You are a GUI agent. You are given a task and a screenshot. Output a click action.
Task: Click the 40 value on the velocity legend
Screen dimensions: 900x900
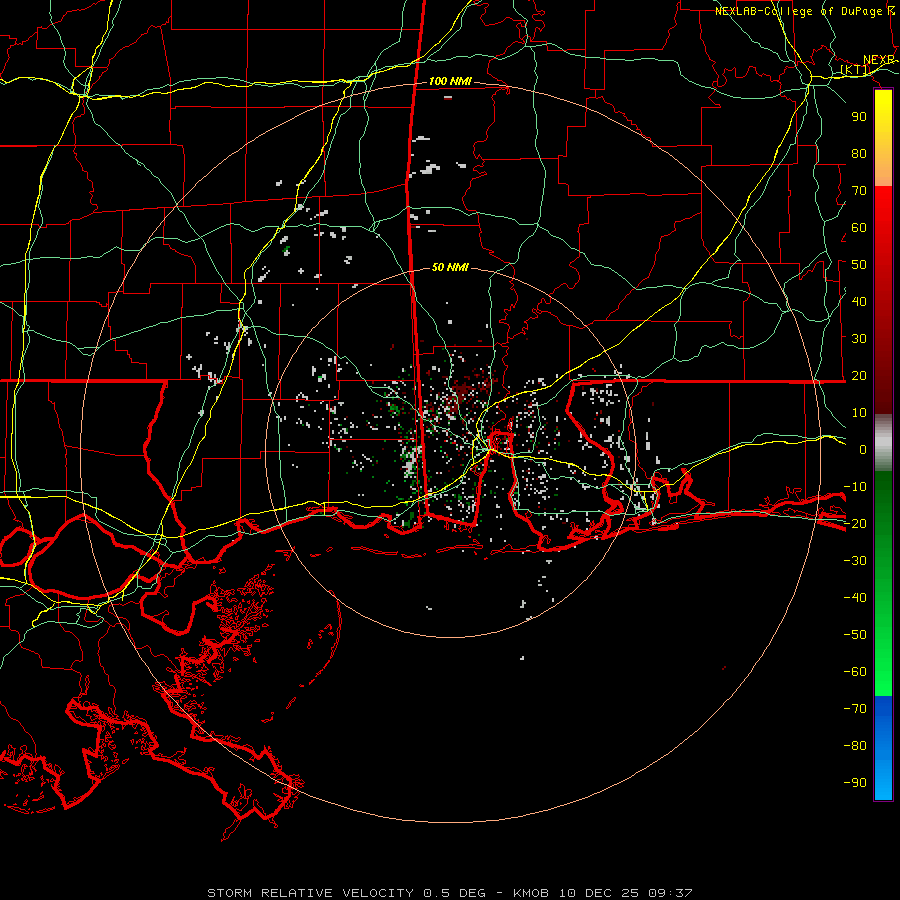pos(859,301)
